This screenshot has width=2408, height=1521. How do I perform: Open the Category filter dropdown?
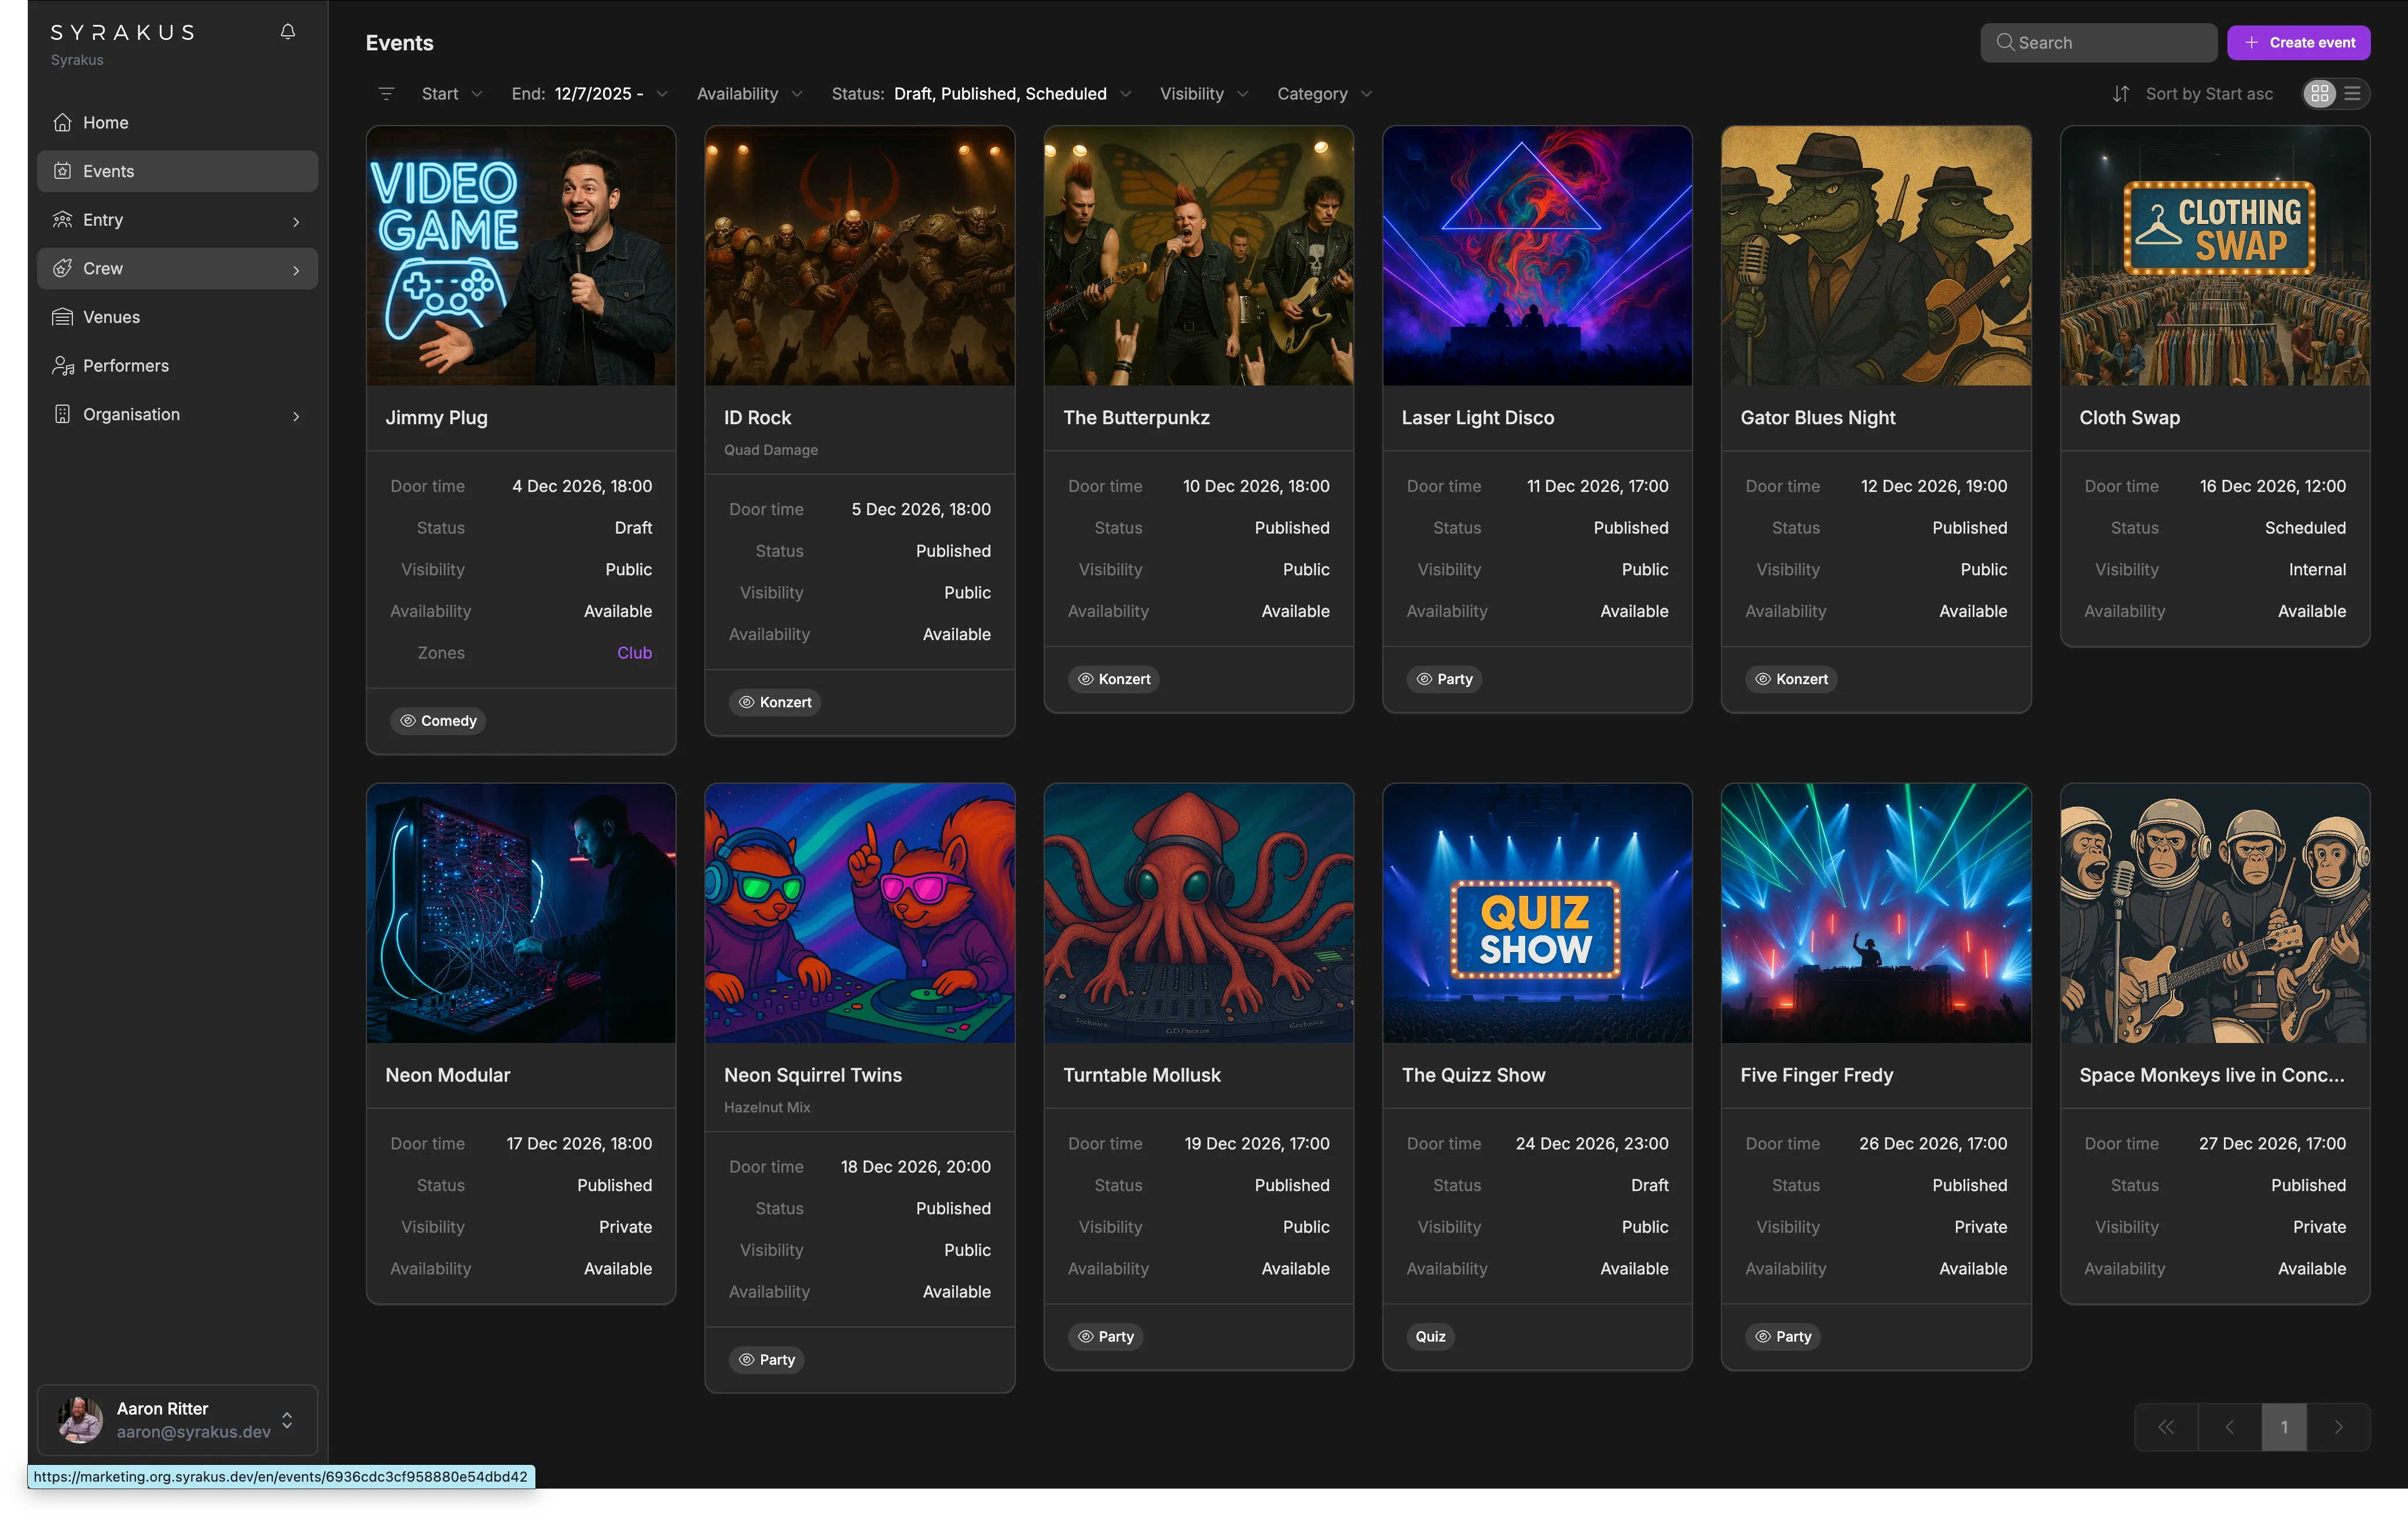[1323, 94]
